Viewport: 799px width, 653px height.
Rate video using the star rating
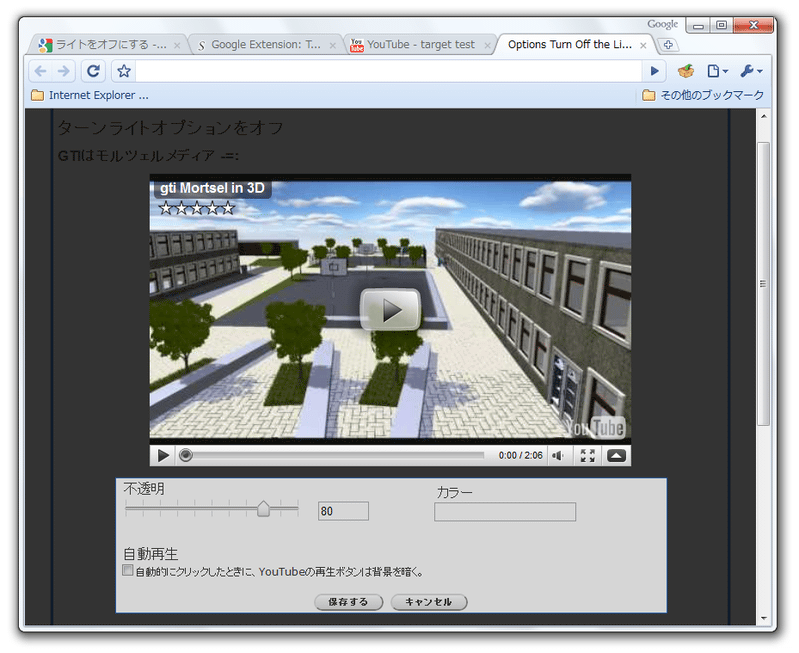(x=196, y=208)
